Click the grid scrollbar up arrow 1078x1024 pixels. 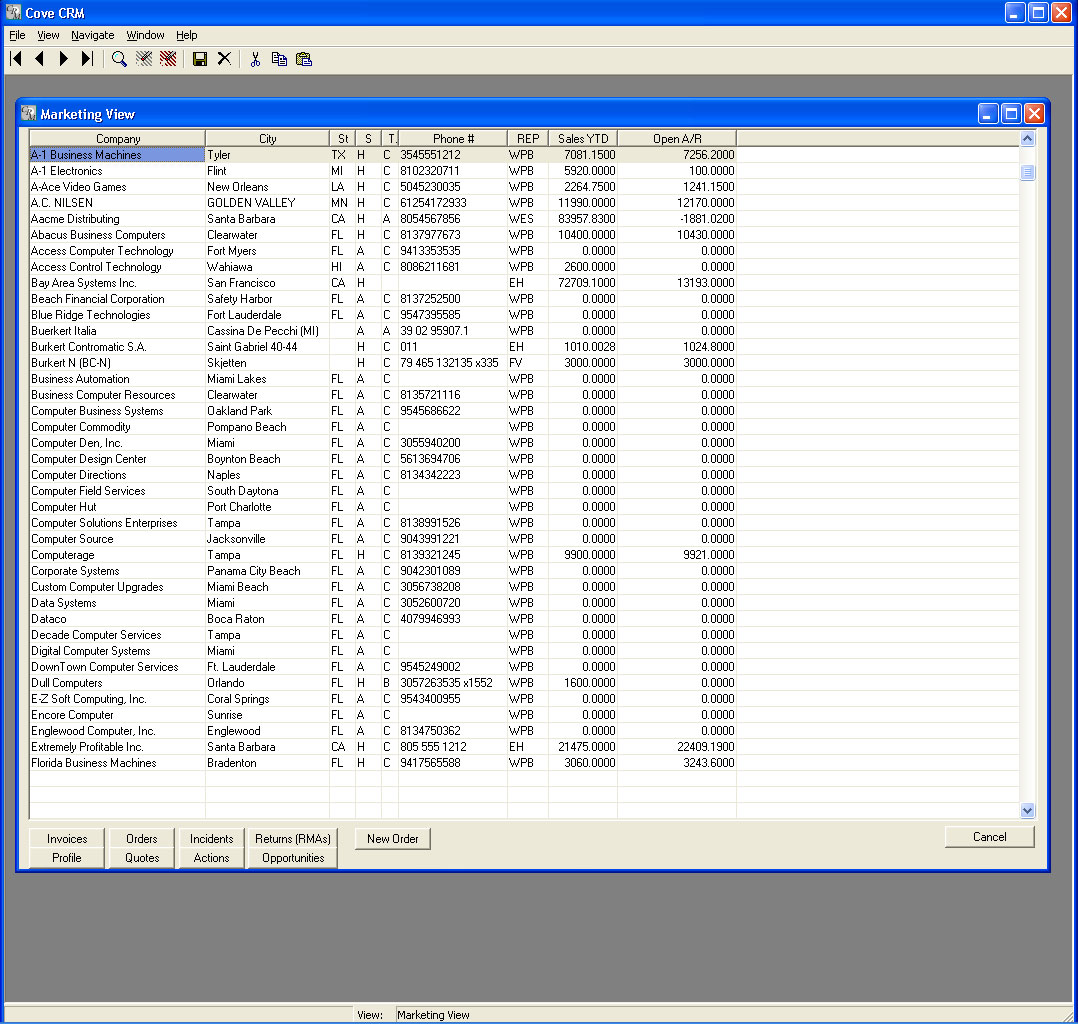pos(1027,138)
